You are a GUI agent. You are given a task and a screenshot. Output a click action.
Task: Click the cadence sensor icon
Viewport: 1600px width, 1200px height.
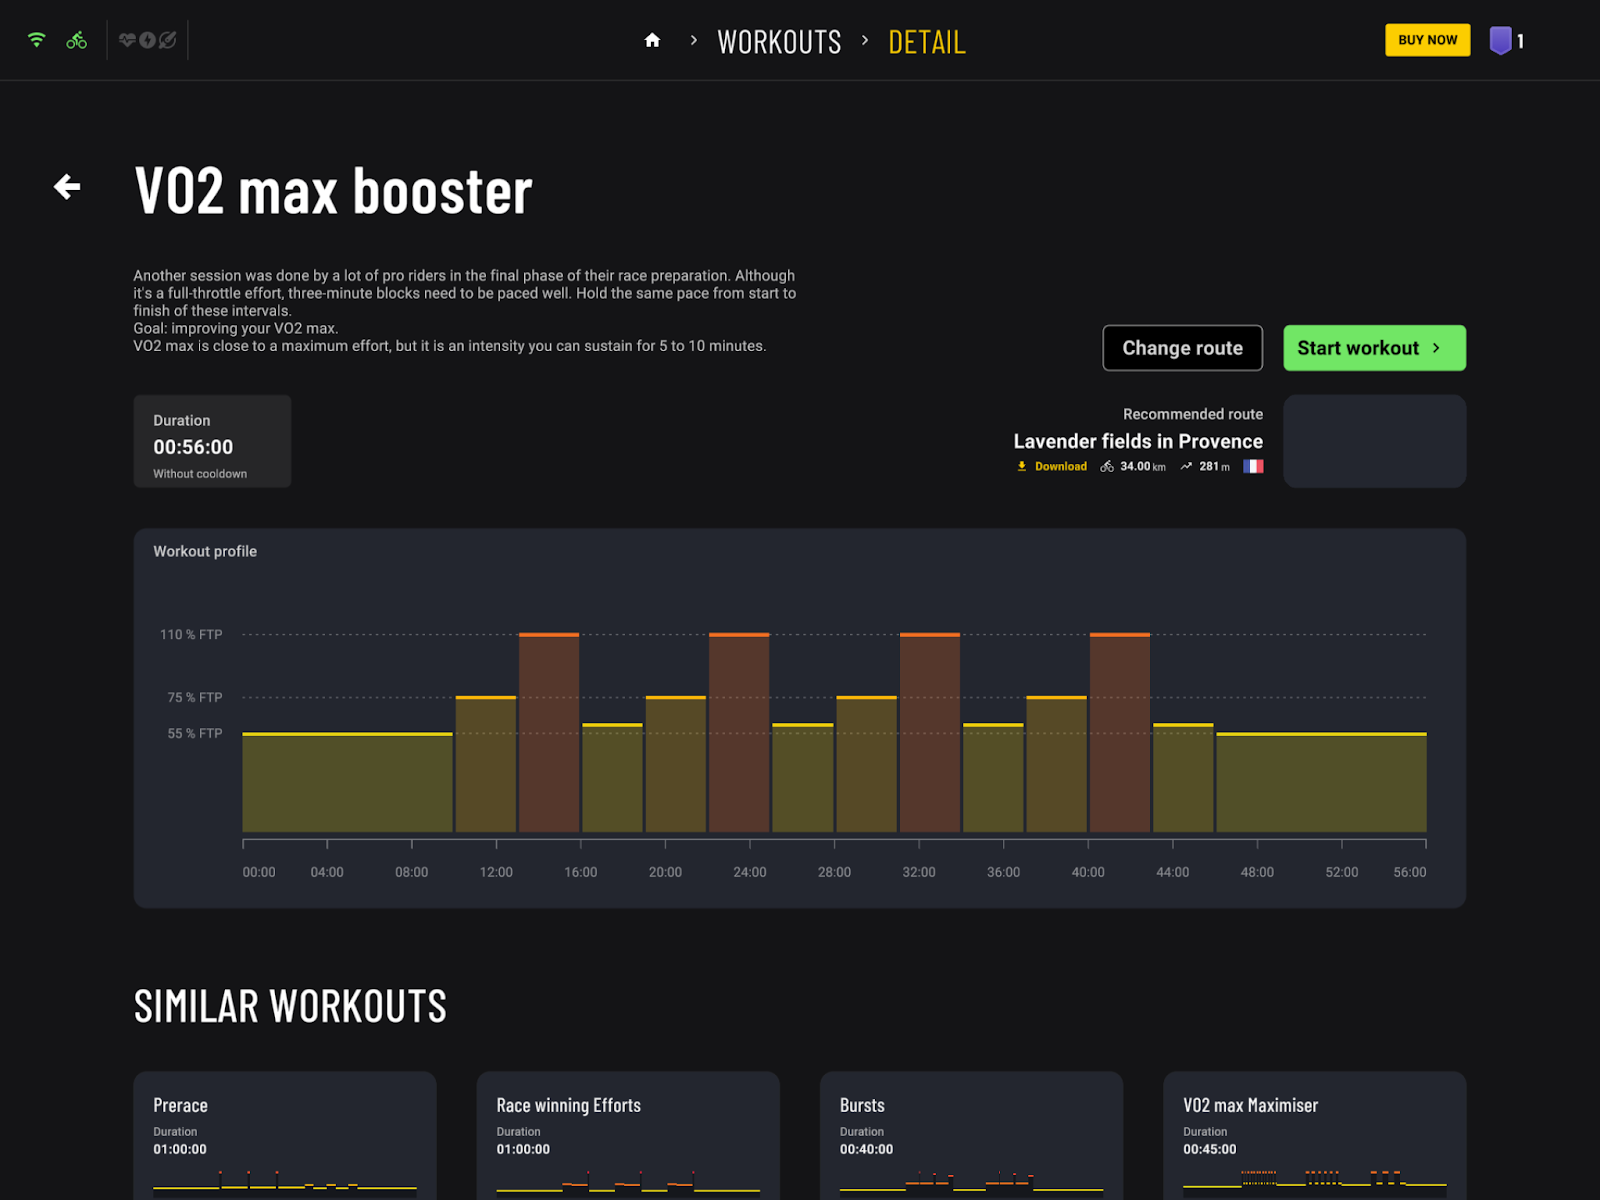point(168,40)
